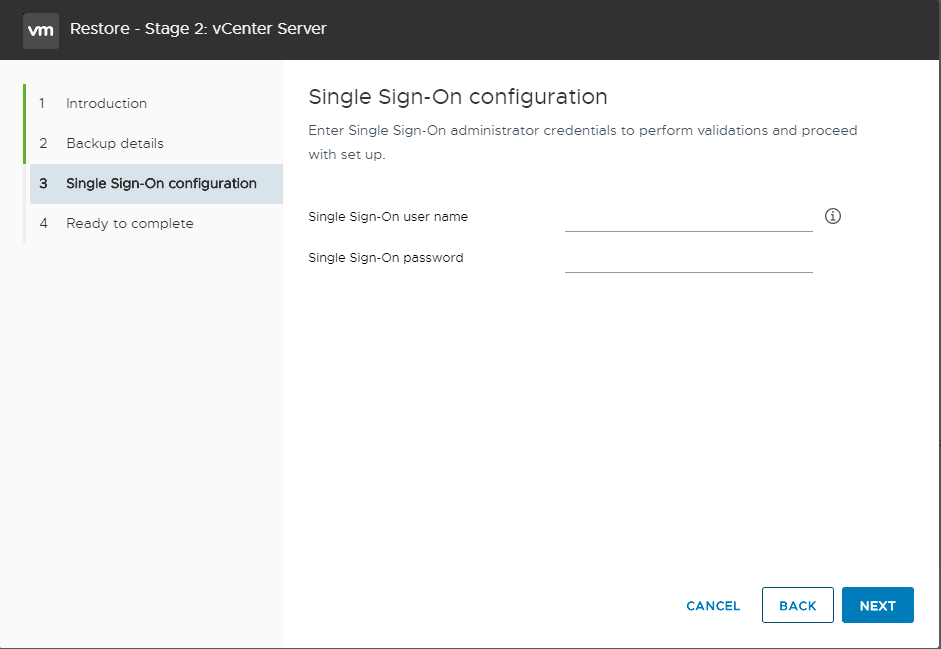Click step number 1 in the wizard sidebar

42,103
